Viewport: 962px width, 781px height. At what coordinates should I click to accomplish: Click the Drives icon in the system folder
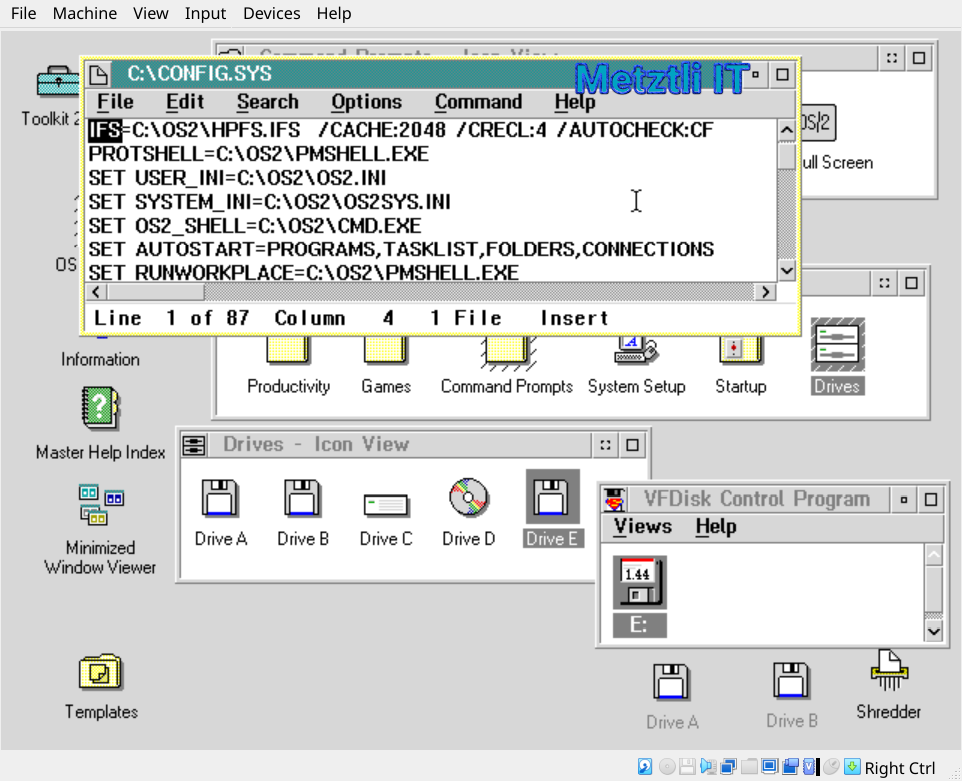coord(837,345)
